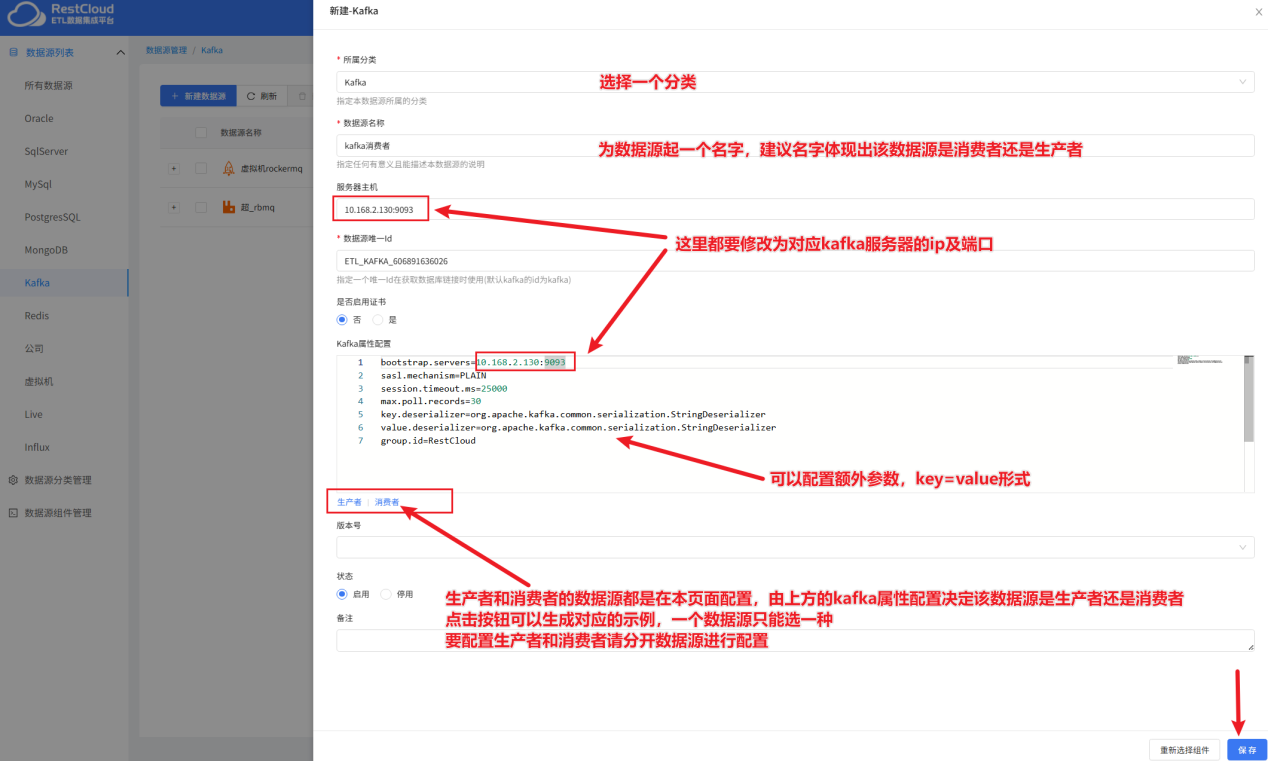Click the 数据源列表 list icon in sidebar
This screenshot has width=1268, height=761.
[x=13, y=52]
